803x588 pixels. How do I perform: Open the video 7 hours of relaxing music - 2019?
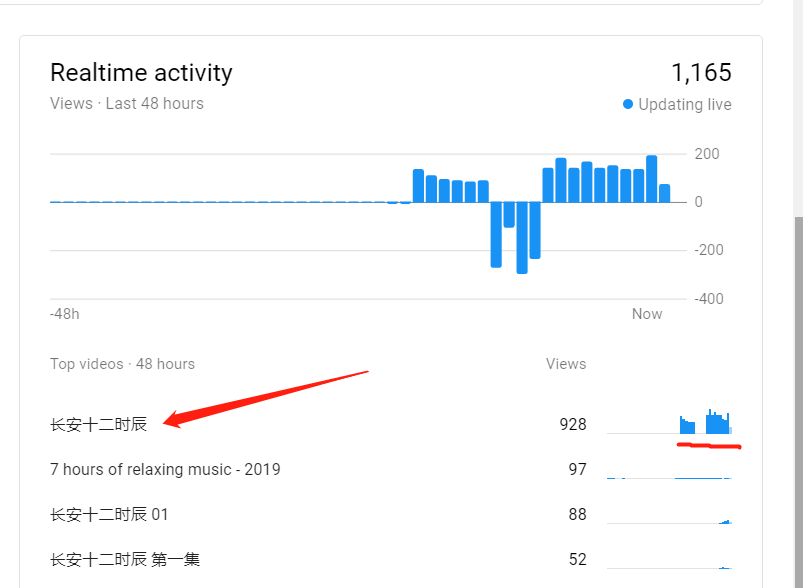165,469
